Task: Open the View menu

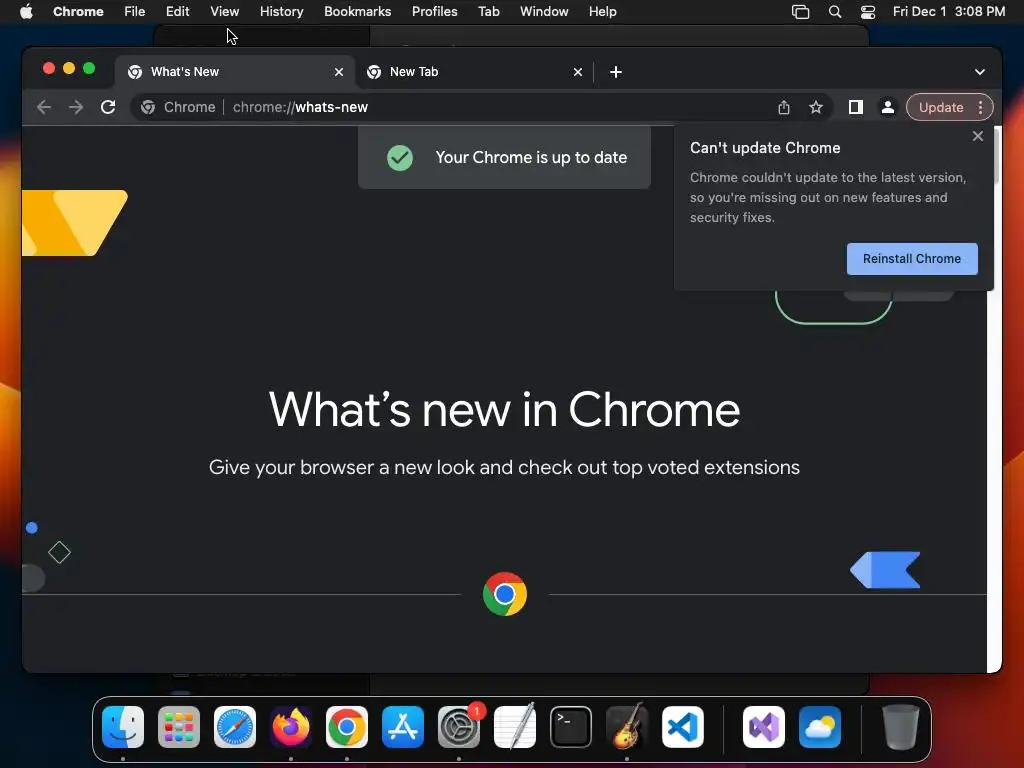Action: [225, 12]
